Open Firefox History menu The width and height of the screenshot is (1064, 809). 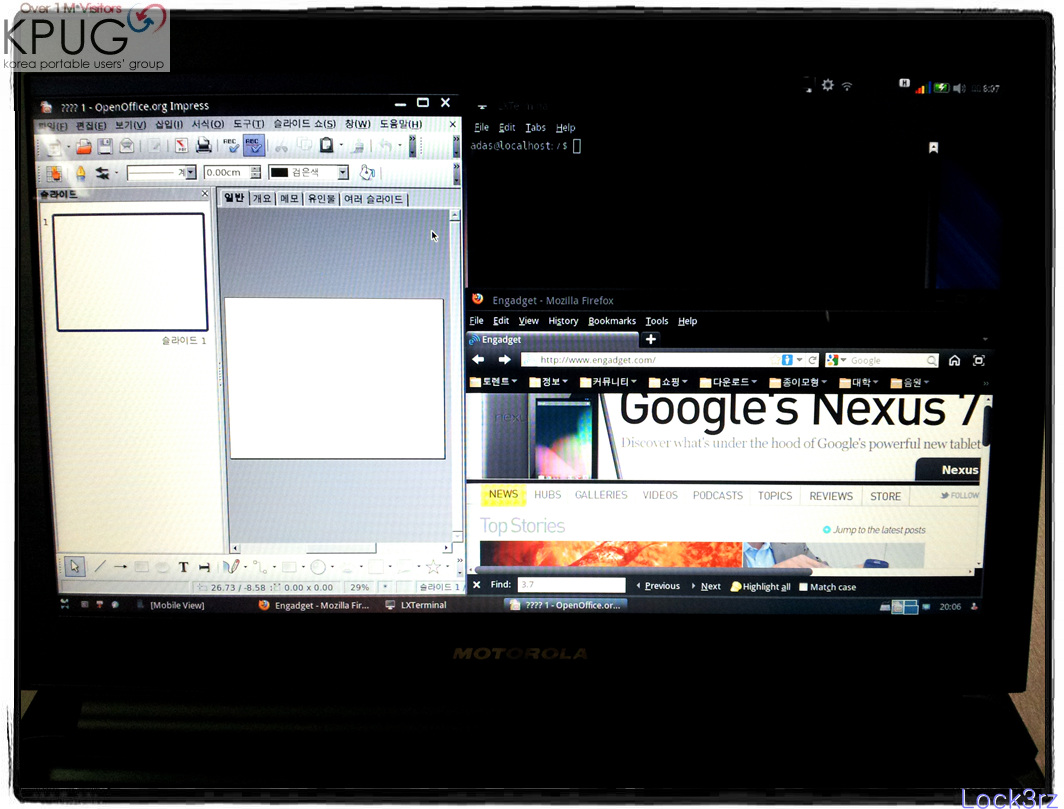tap(563, 321)
